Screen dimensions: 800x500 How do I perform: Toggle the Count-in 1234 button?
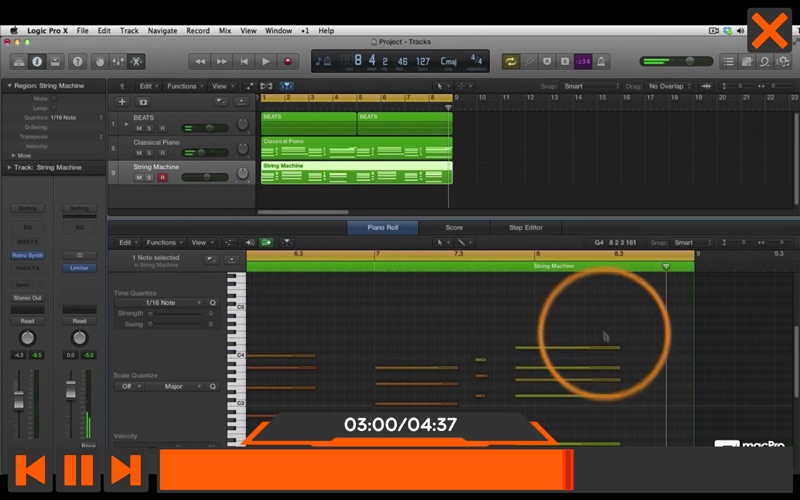click(583, 62)
